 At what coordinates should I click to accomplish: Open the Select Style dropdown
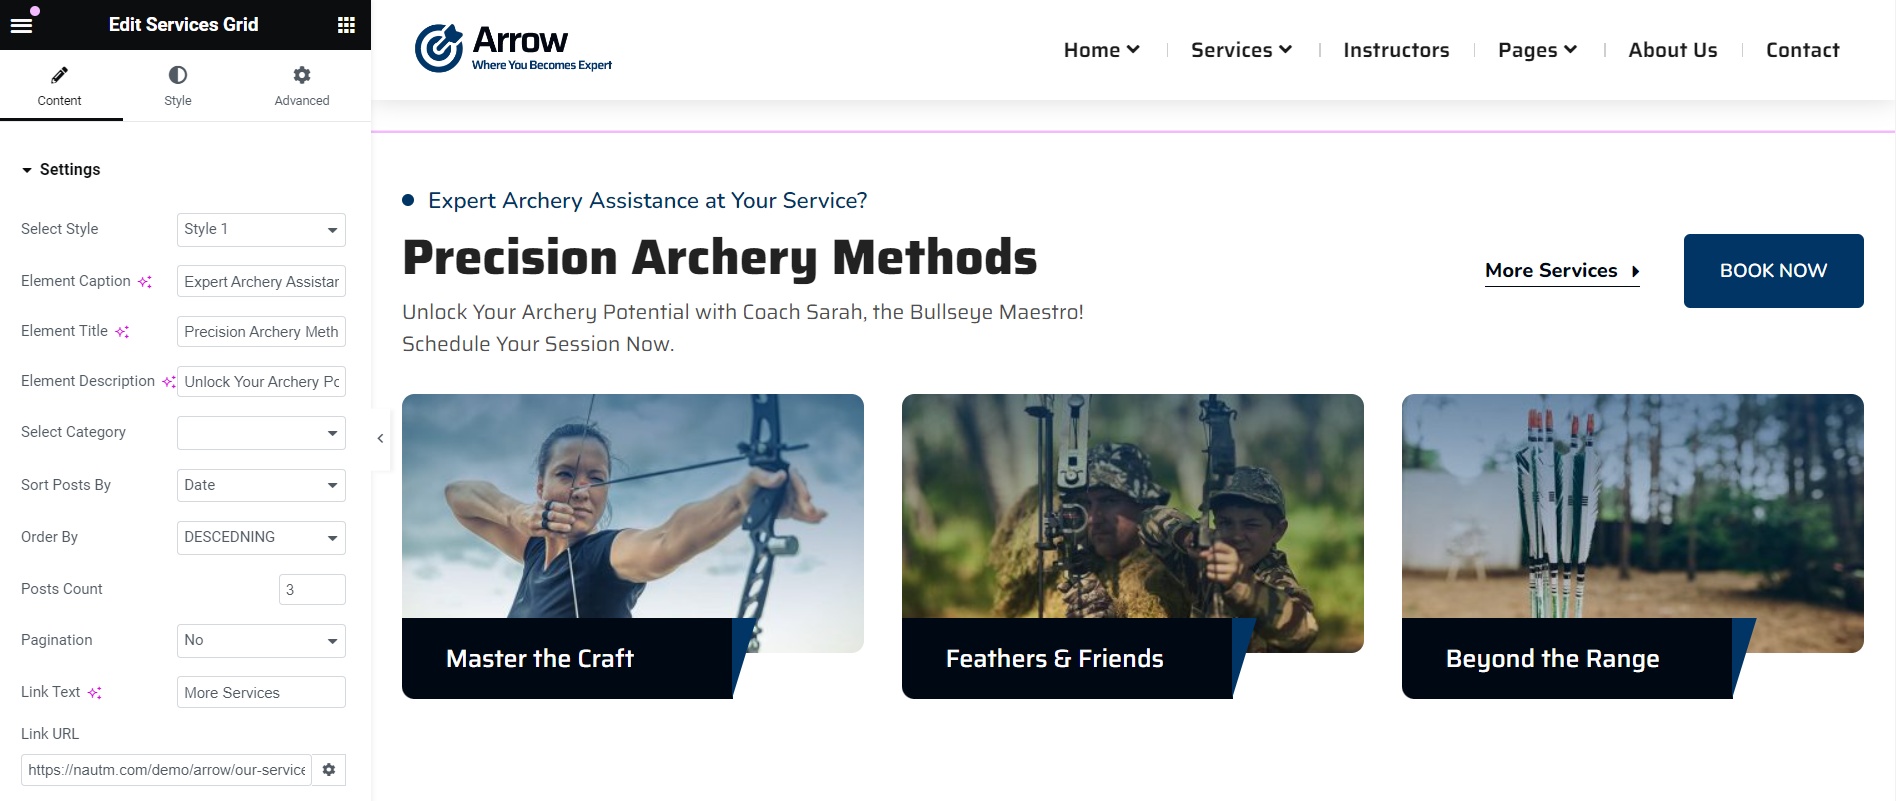pos(261,229)
